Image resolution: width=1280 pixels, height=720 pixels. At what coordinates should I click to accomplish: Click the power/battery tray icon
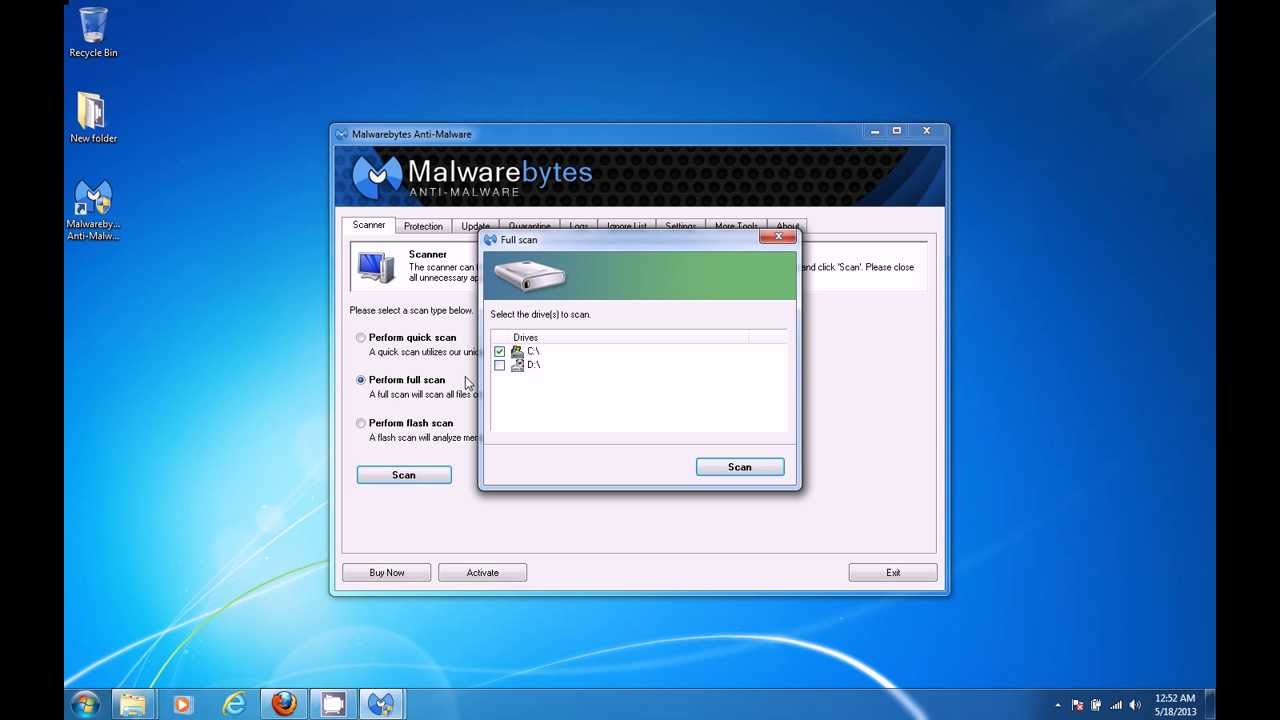pyautogui.click(x=1096, y=705)
